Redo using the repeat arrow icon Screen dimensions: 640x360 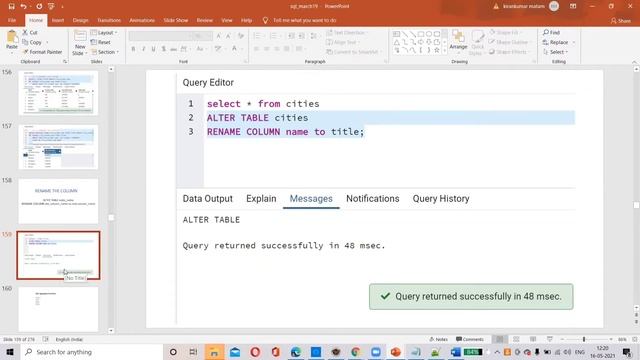tap(39, 6)
